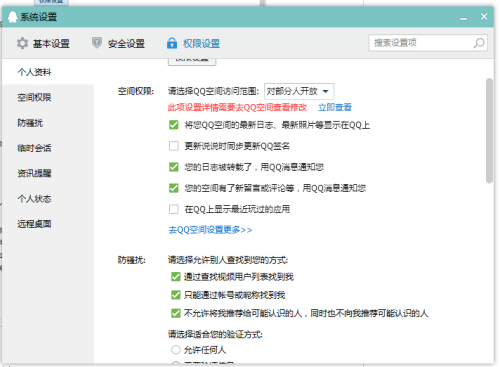Click the label 请选择适合您的验证方式
The height and width of the screenshot is (367, 500).
click(x=215, y=334)
